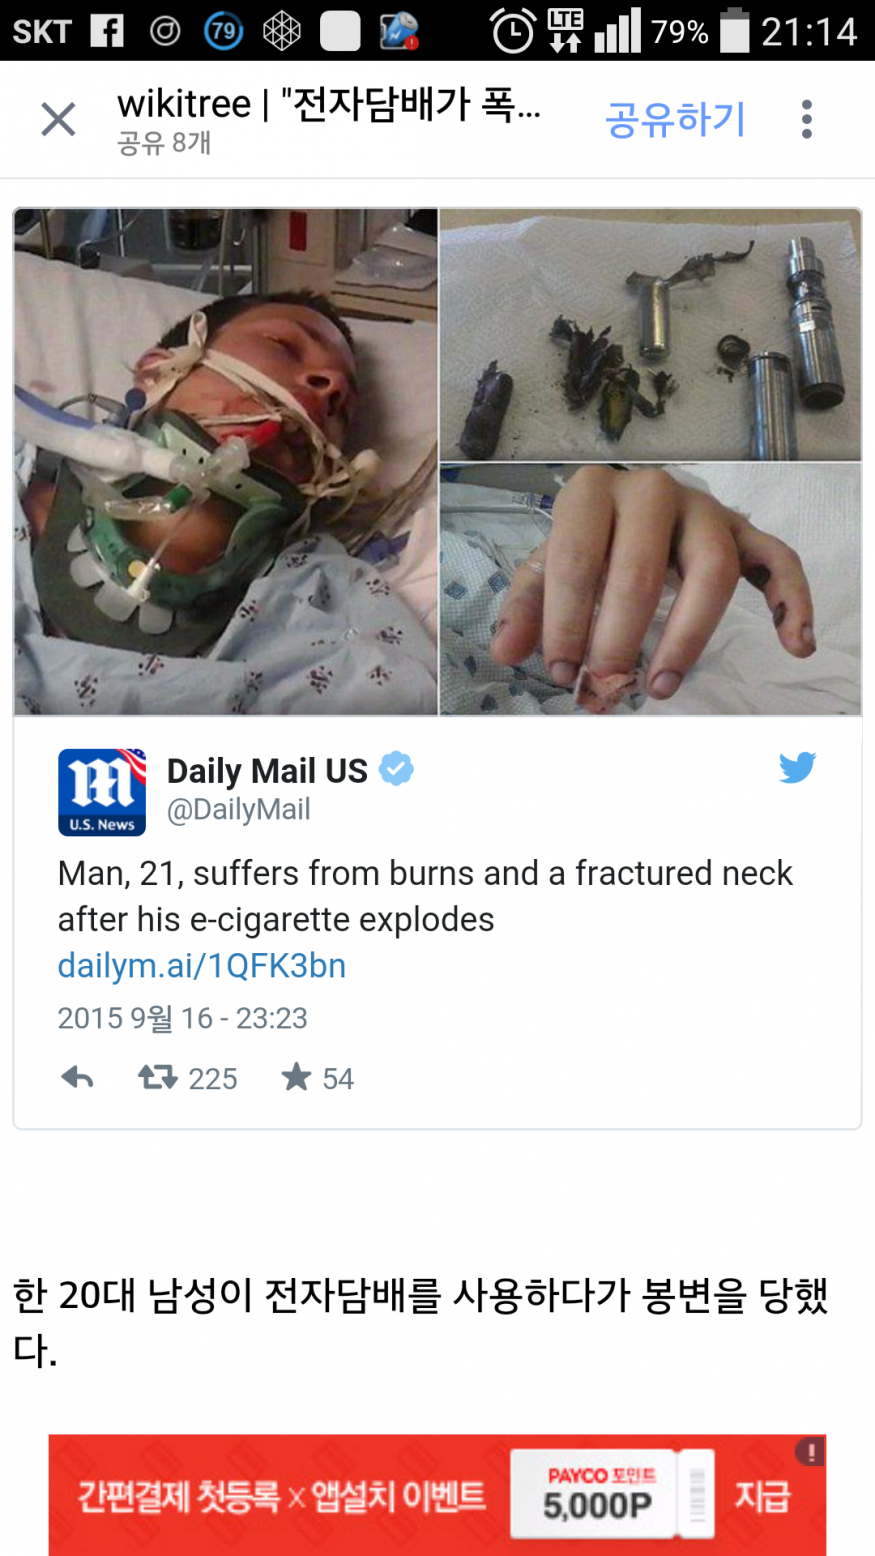Favorite the tweet with star icon
Viewport: 875px width, 1556px height.
click(296, 1077)
